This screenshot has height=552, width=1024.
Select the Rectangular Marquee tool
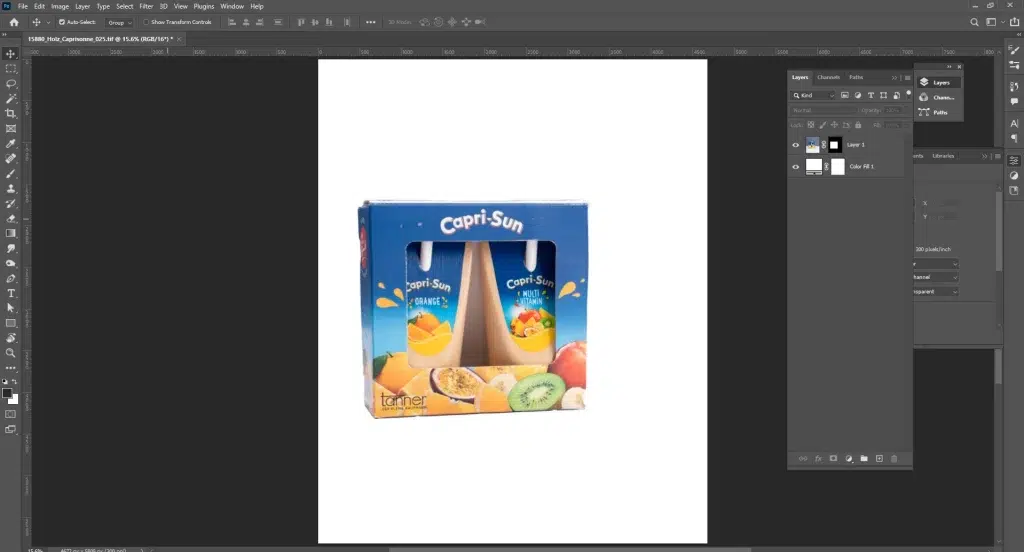[x=10, y=69]
